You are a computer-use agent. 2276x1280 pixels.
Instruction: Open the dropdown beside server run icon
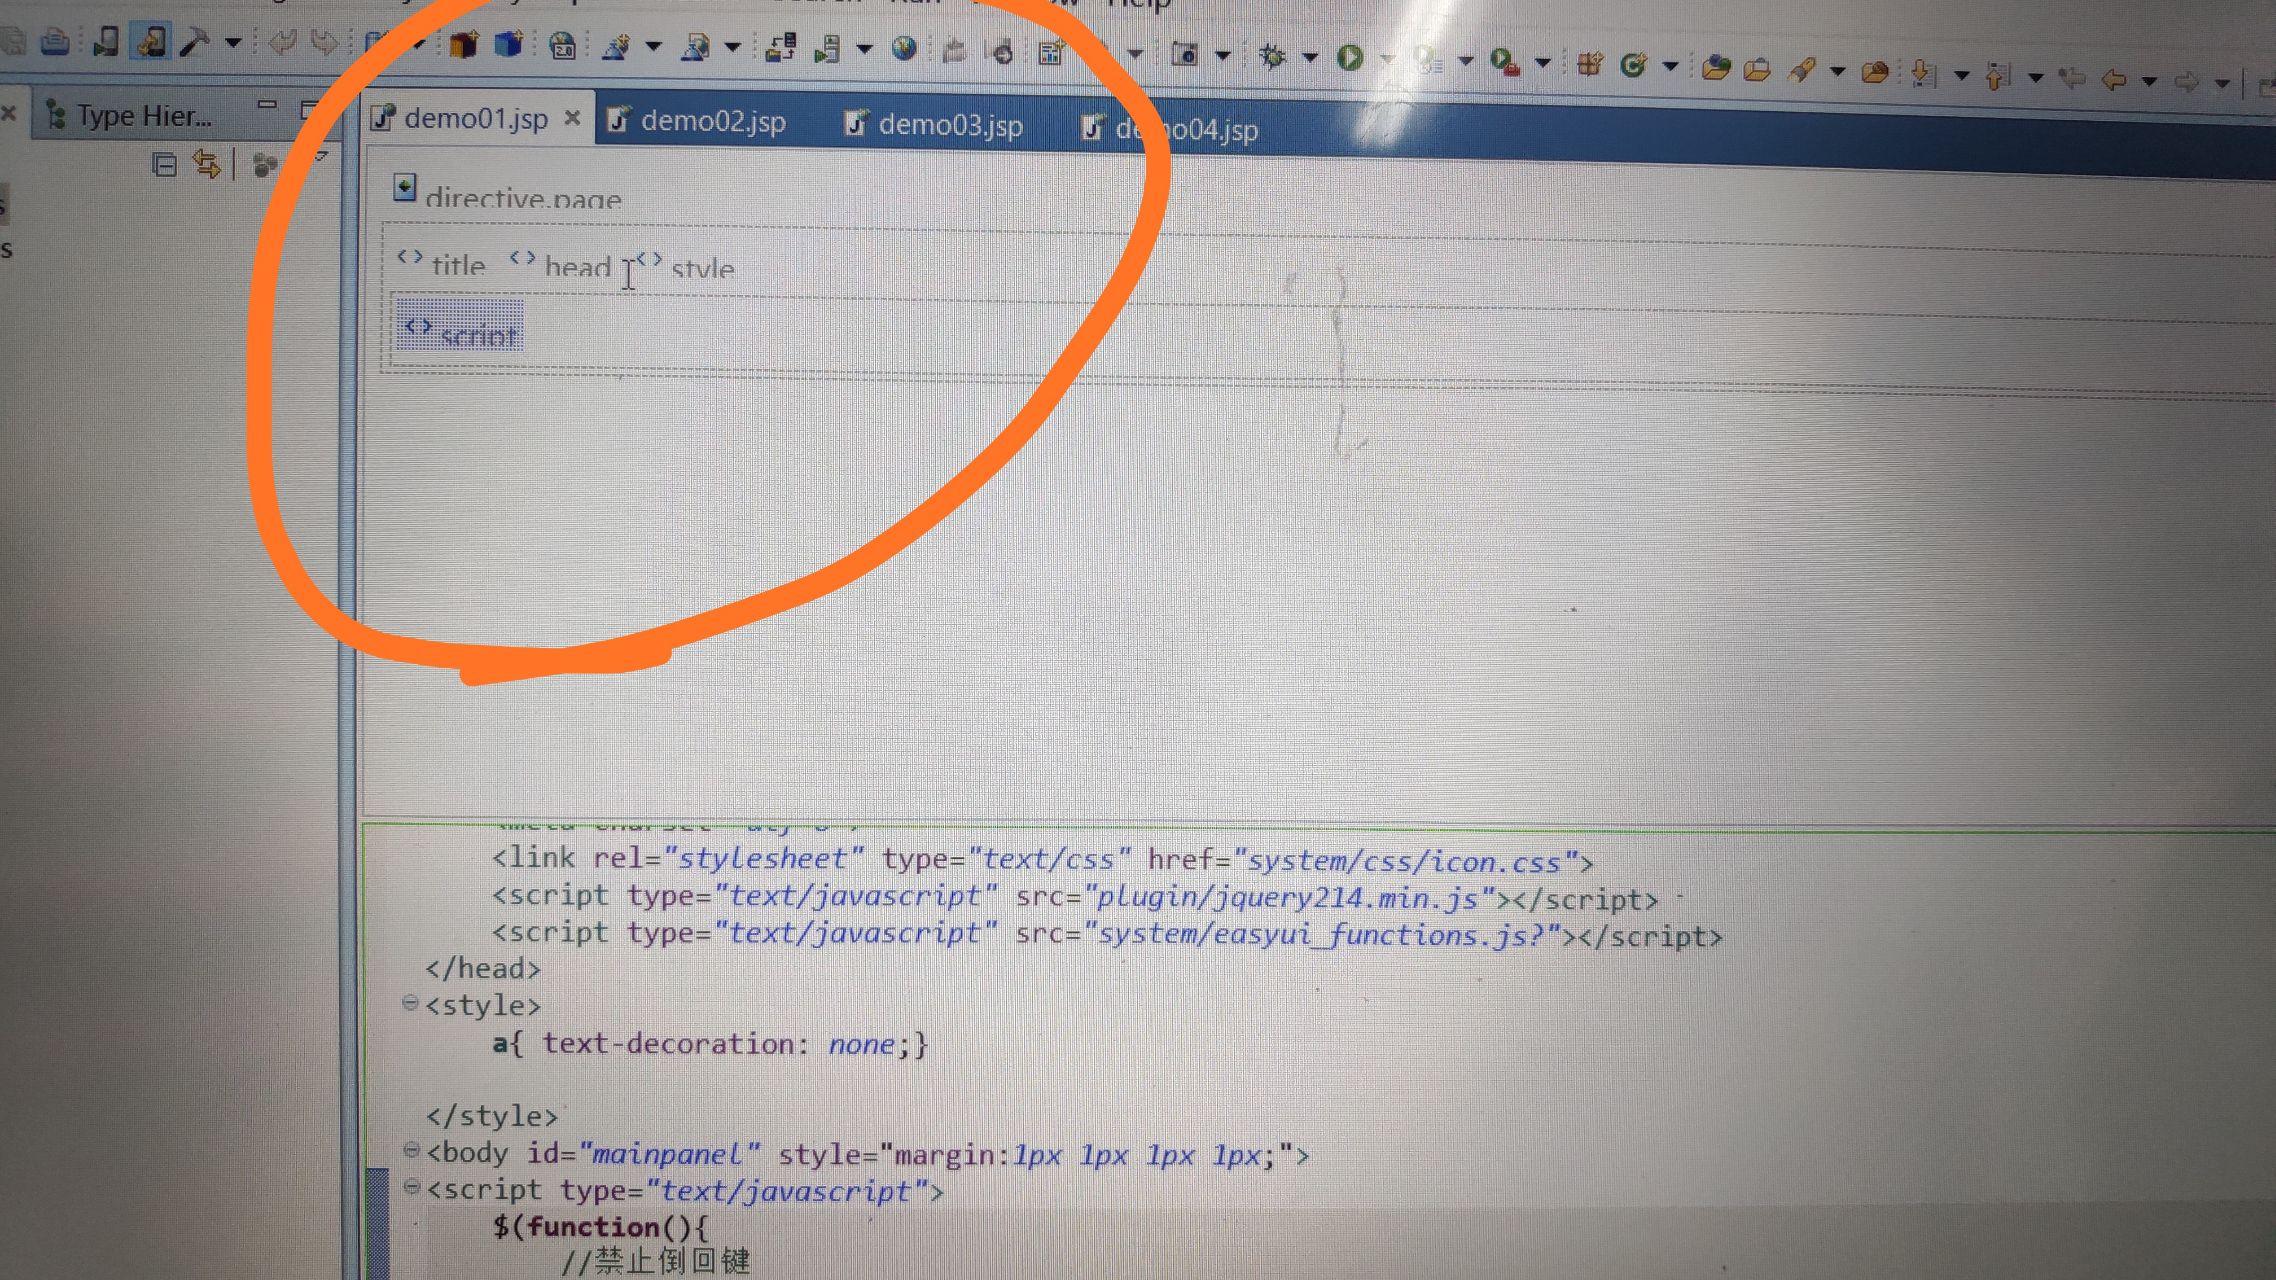click(x=864, y=48)
